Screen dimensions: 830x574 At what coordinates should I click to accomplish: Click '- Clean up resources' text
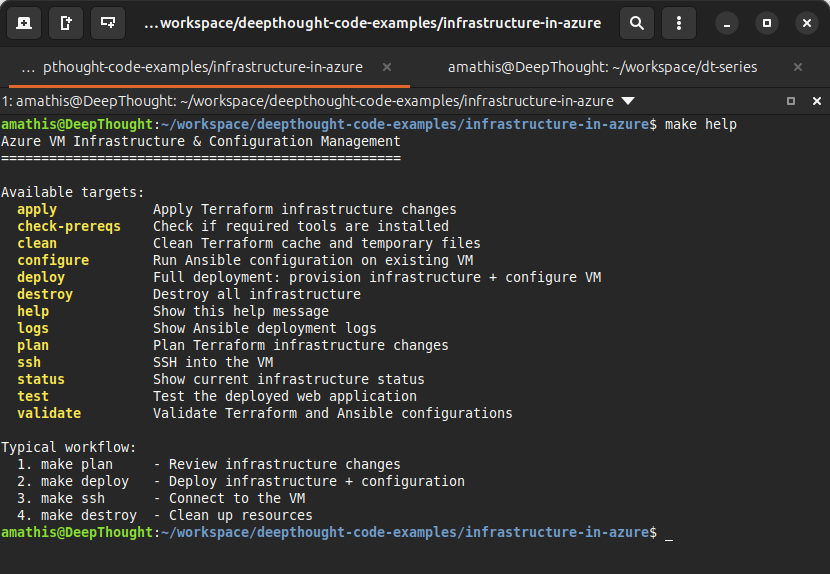pyautogui.click(x=233, y=515)
